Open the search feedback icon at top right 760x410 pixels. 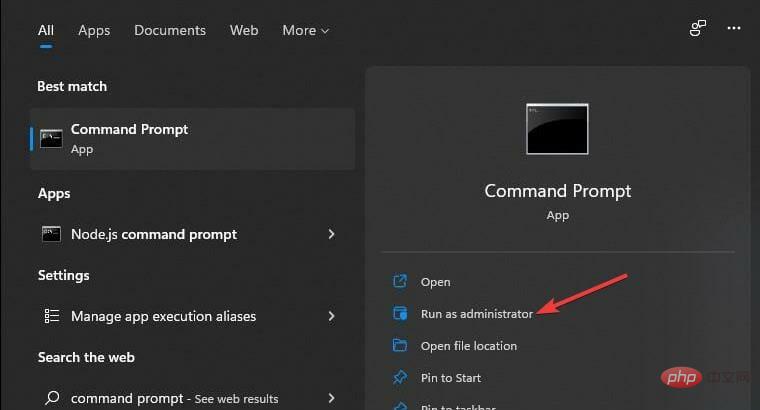698,30
